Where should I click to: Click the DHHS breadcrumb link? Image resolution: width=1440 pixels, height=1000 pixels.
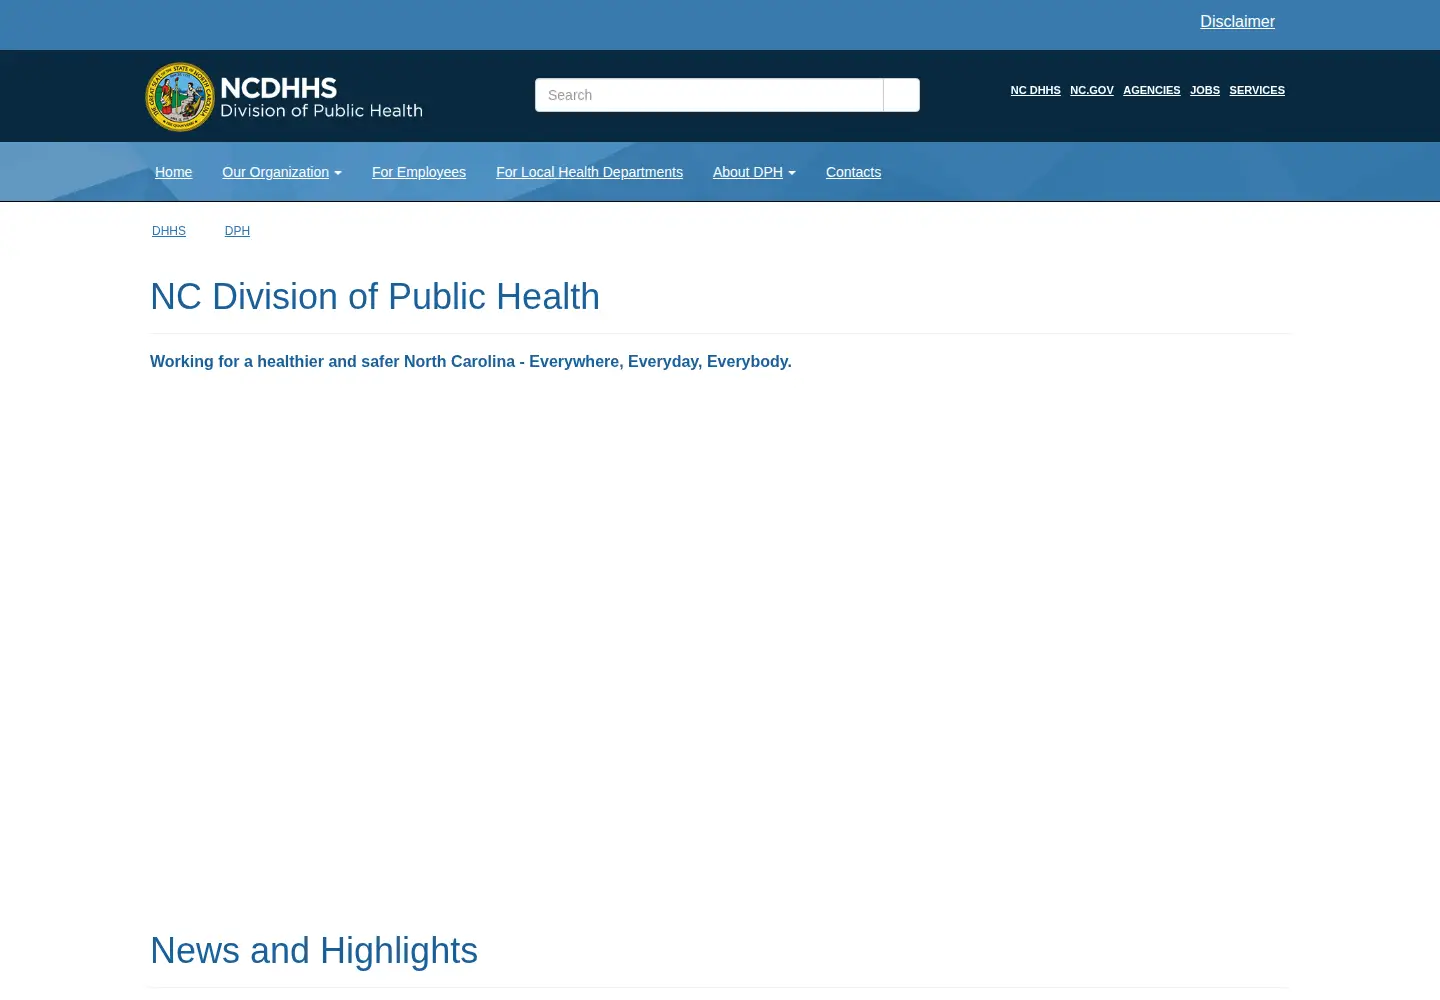(x=169, y=231)
